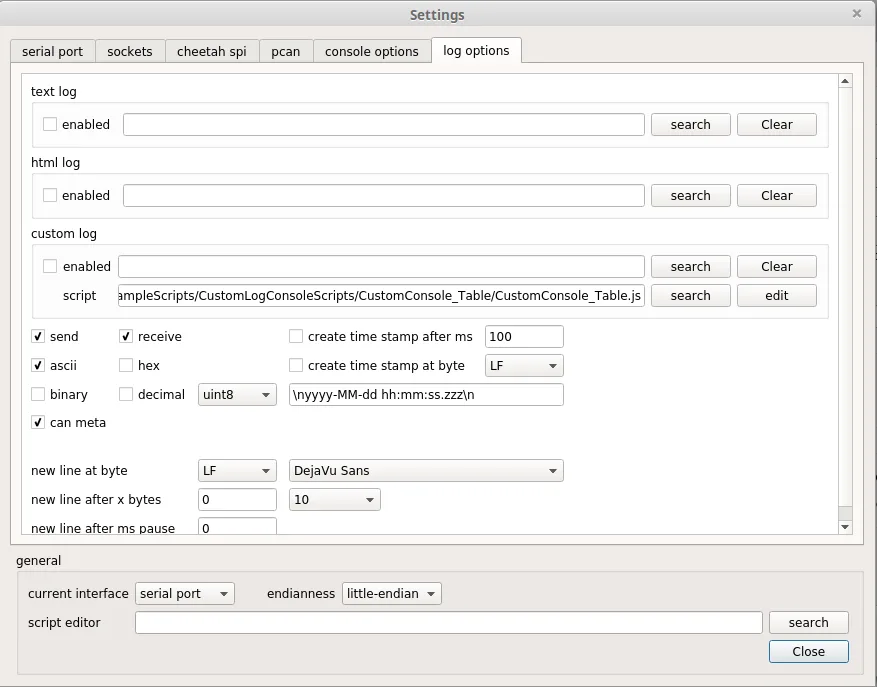Click the script editor path field

(449, 622)
